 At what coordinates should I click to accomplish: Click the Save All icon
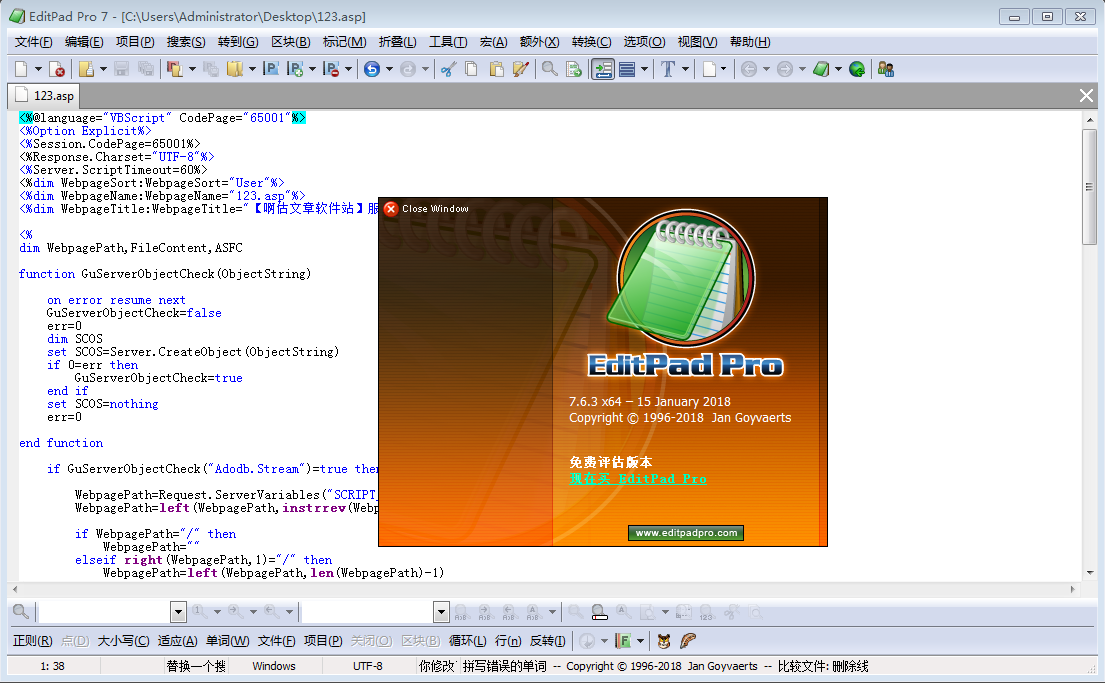[x=146, y=69]
